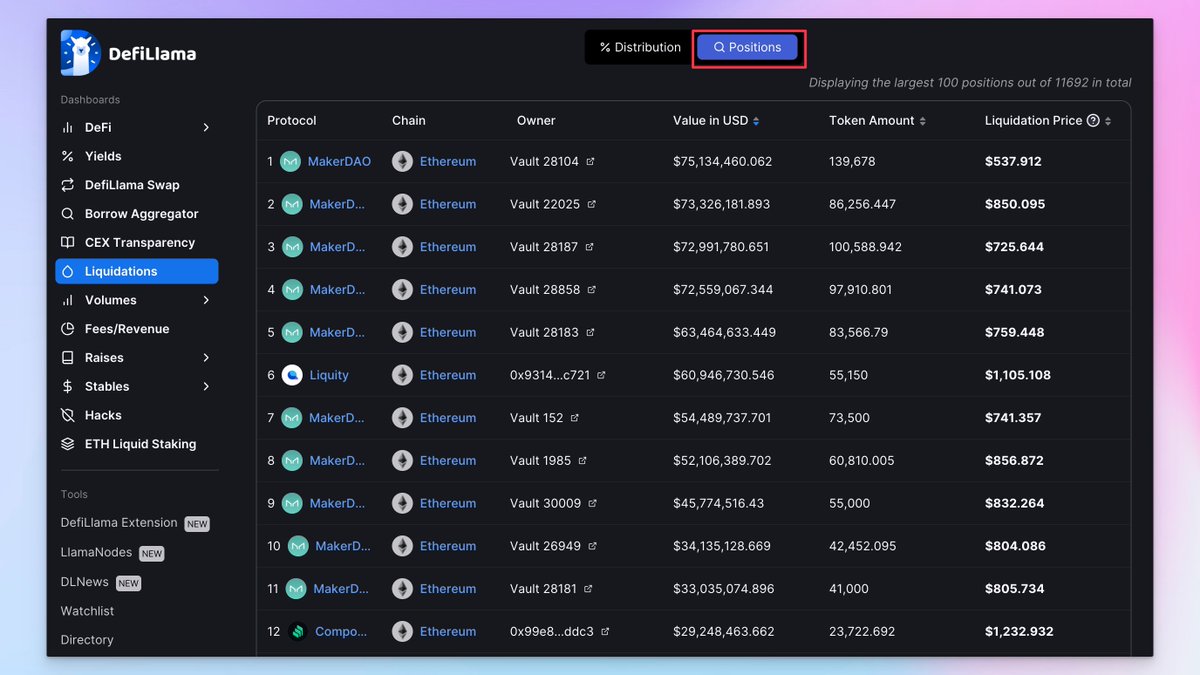Open external link icon beside 0x9314...c721
This screenshot has height=675, width=1200.
[601, 375]
